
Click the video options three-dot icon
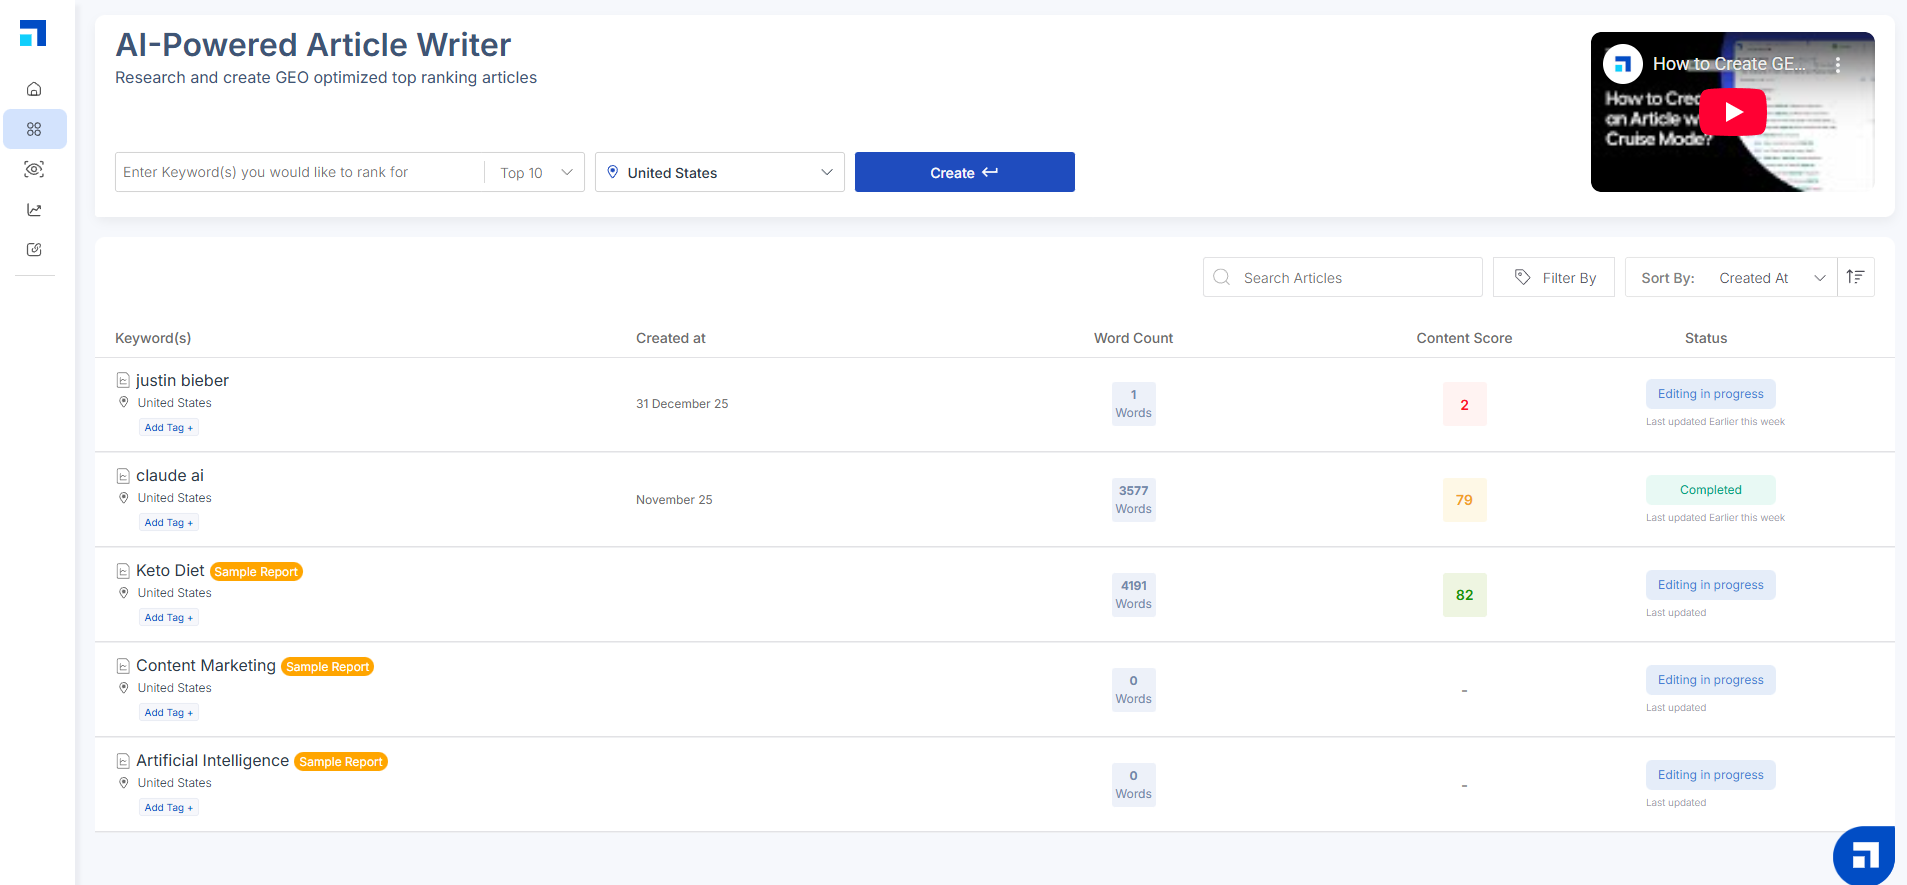1838,65
